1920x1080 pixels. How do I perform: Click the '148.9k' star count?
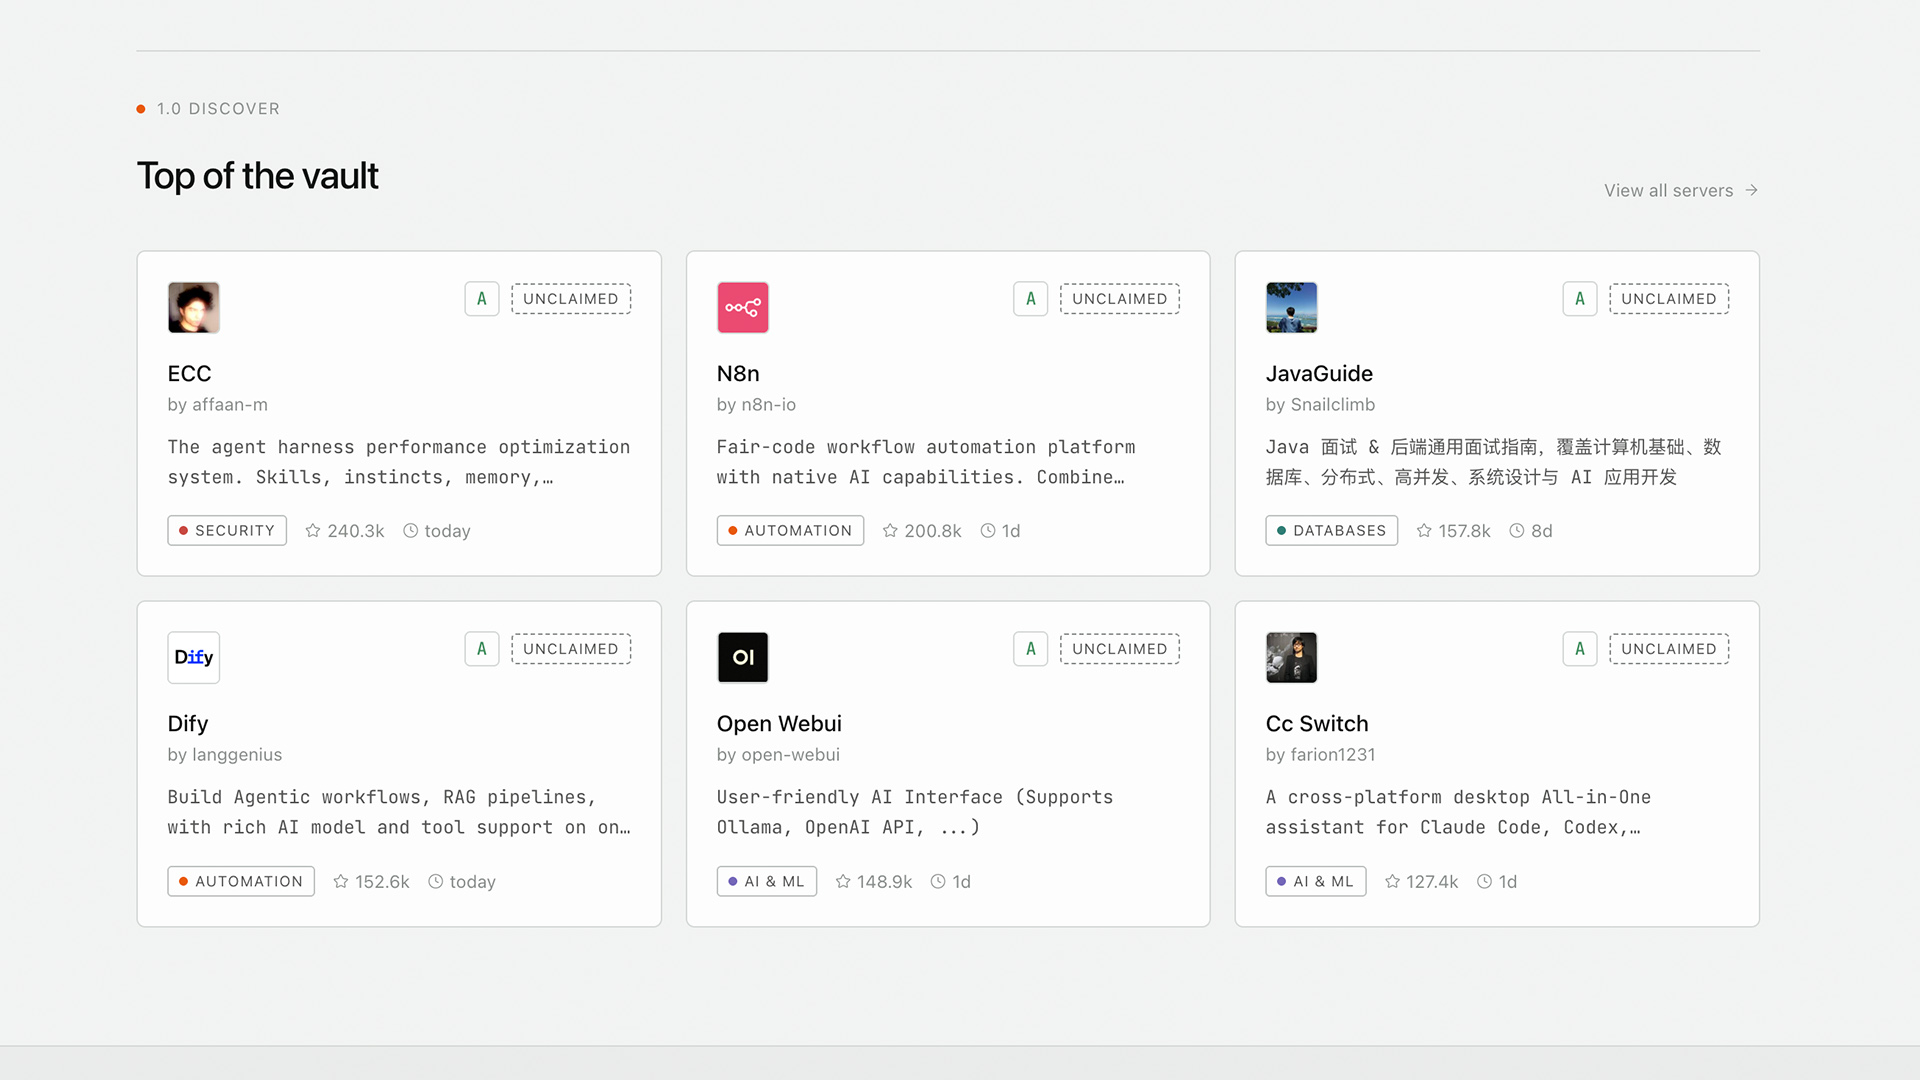(884, 881)
